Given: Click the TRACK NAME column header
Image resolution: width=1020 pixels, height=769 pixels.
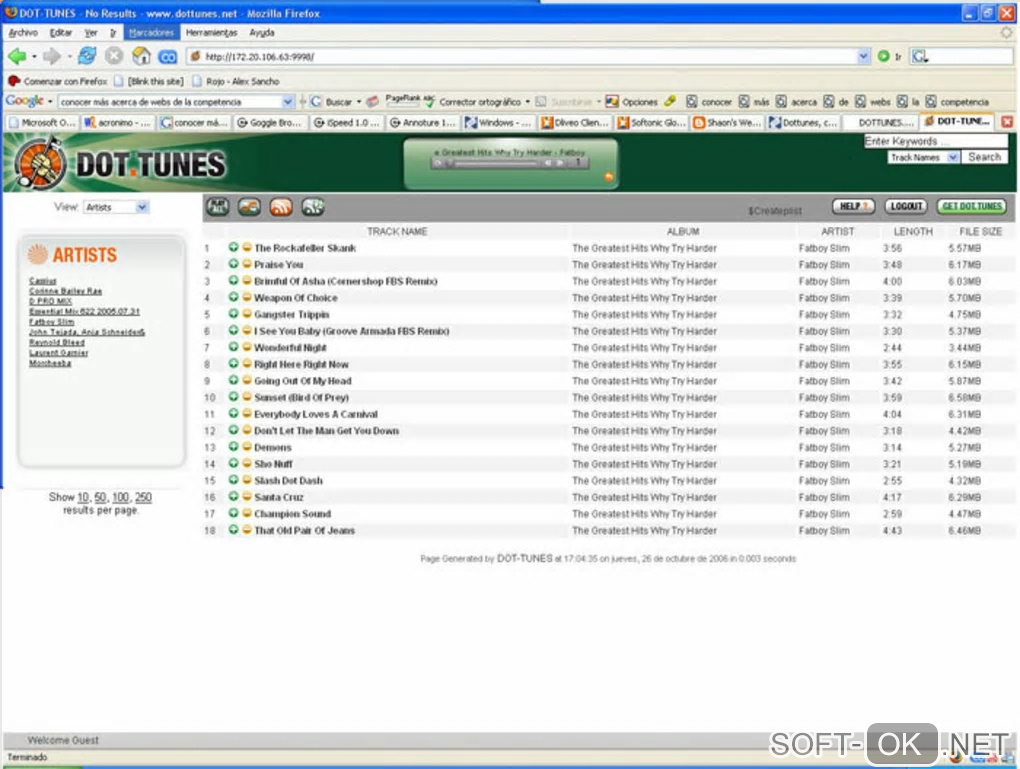Looking at the screenshot, I should [397, 232].
